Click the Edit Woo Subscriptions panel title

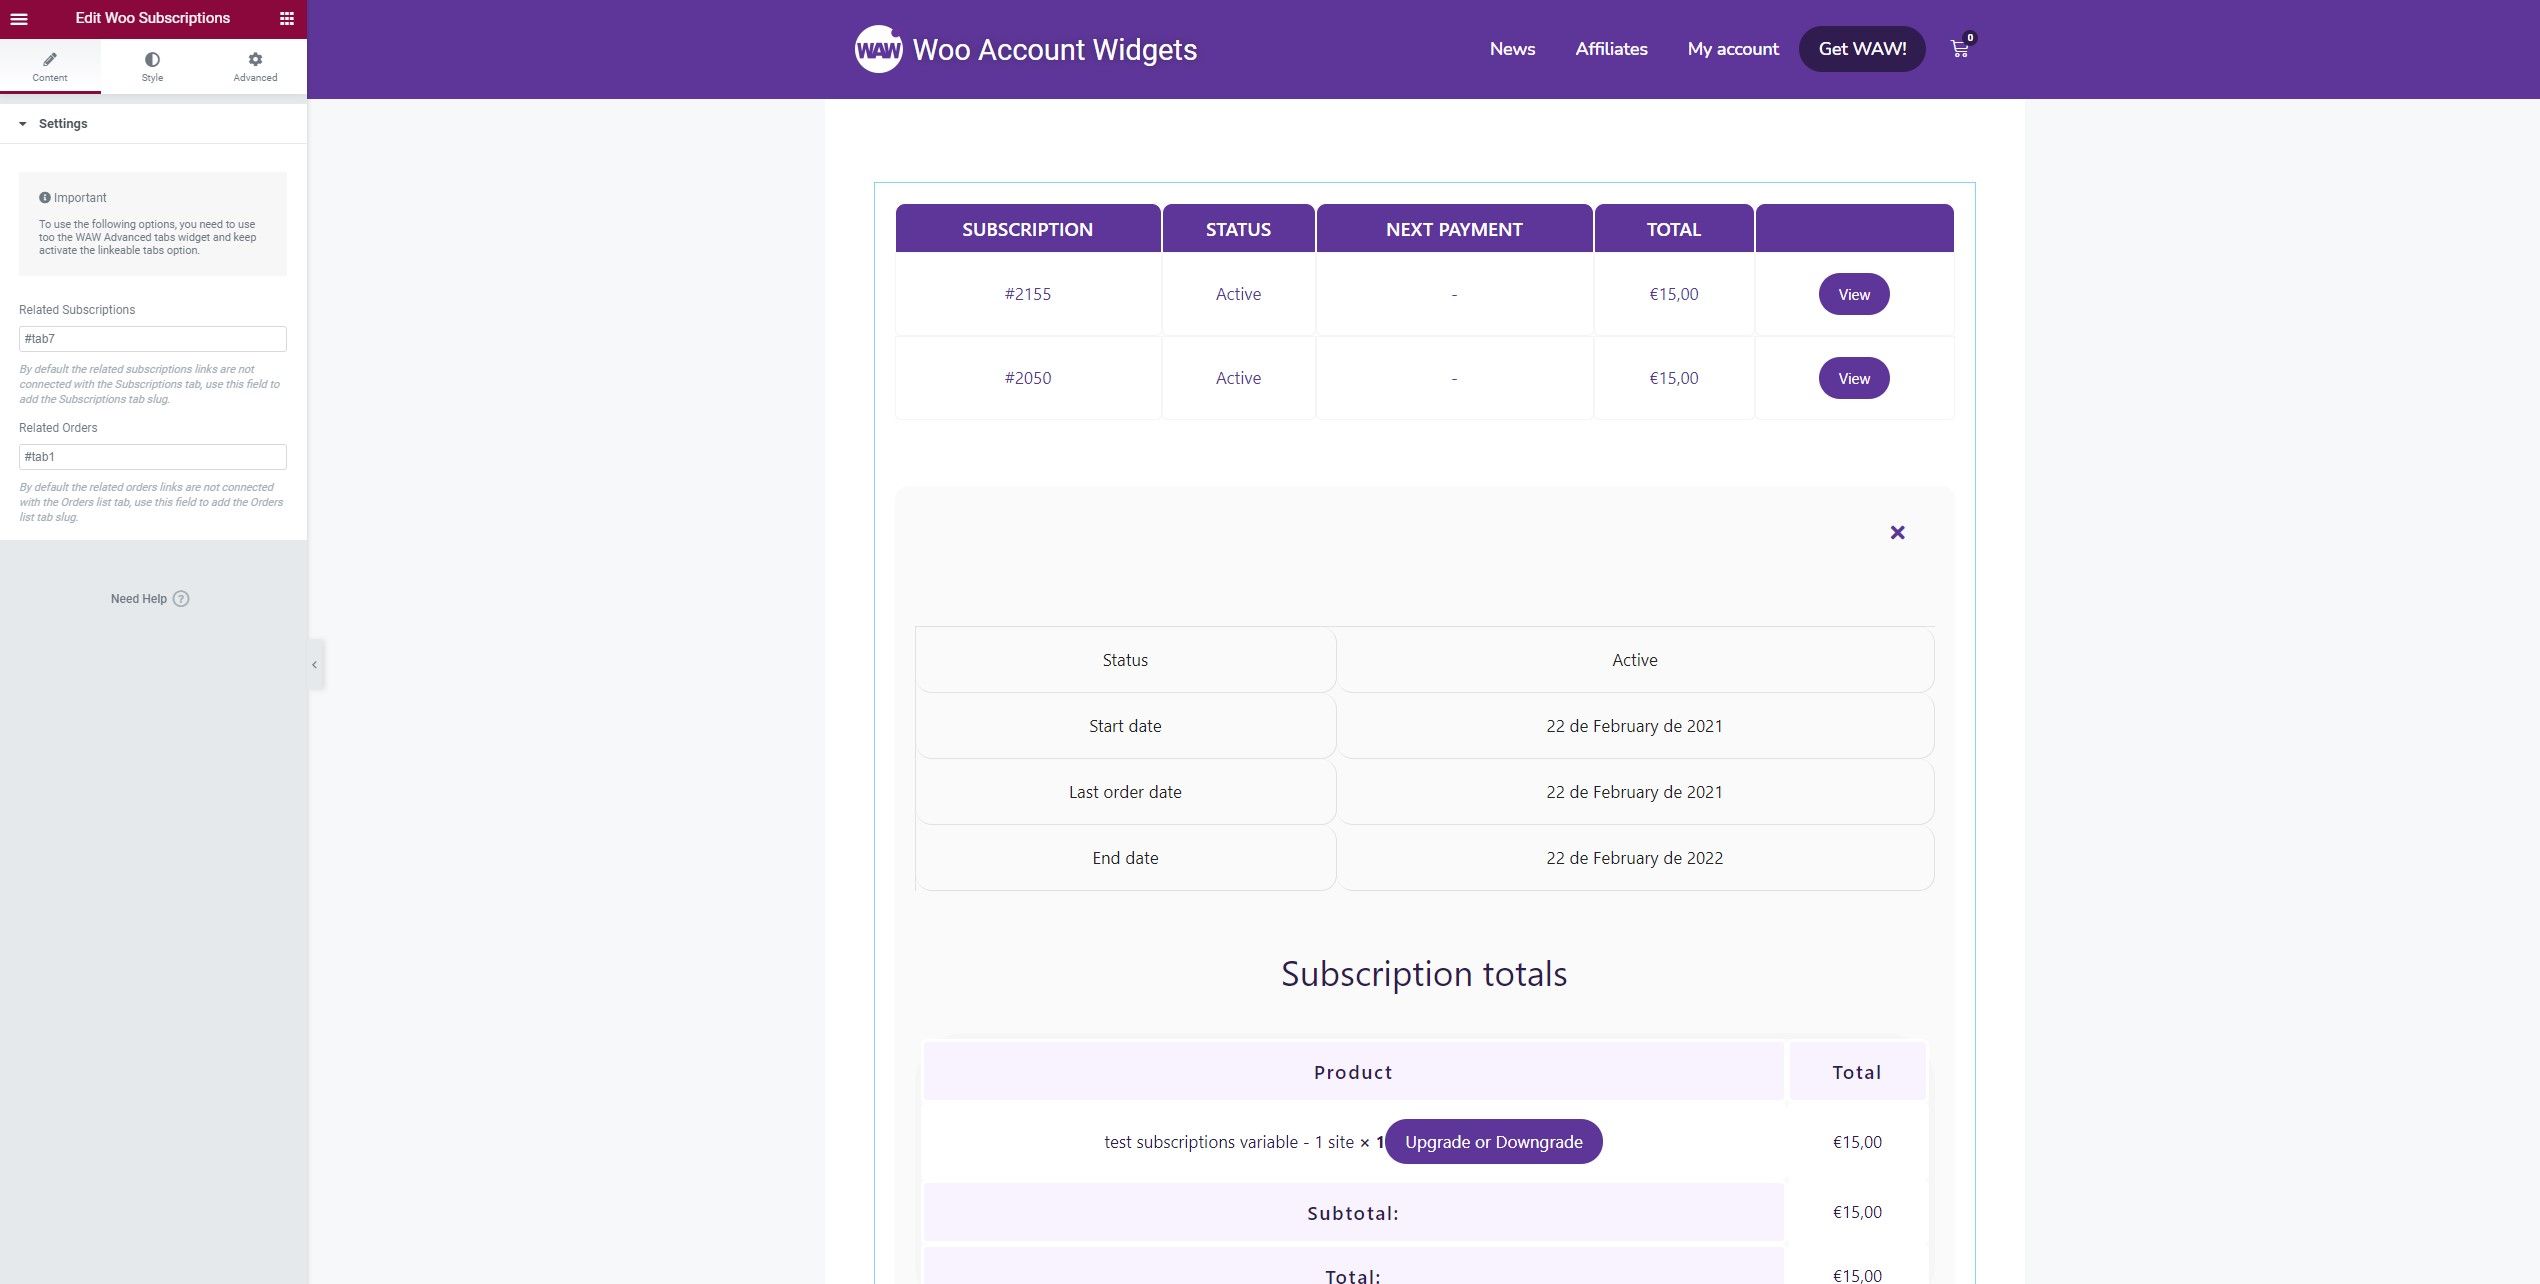pos(153,18)
